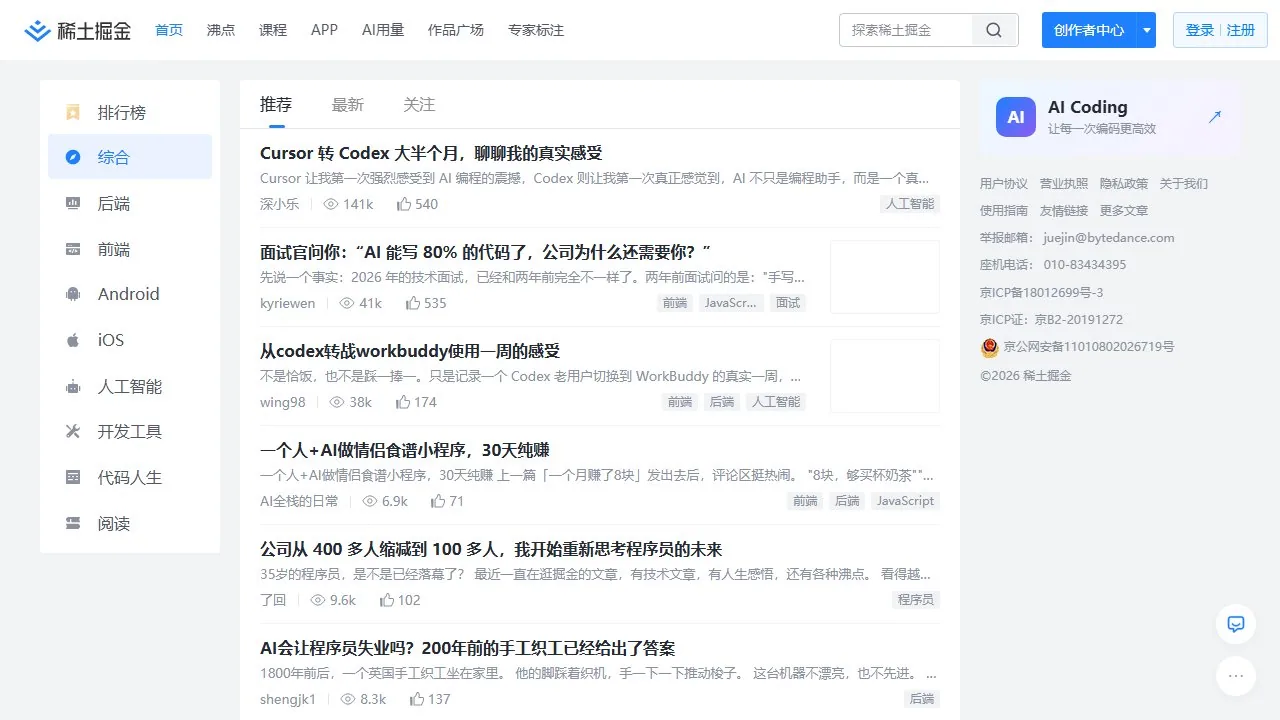
Task: Open thumbnail of the 面试官问你 article
Action: click(x=885, y=277)
